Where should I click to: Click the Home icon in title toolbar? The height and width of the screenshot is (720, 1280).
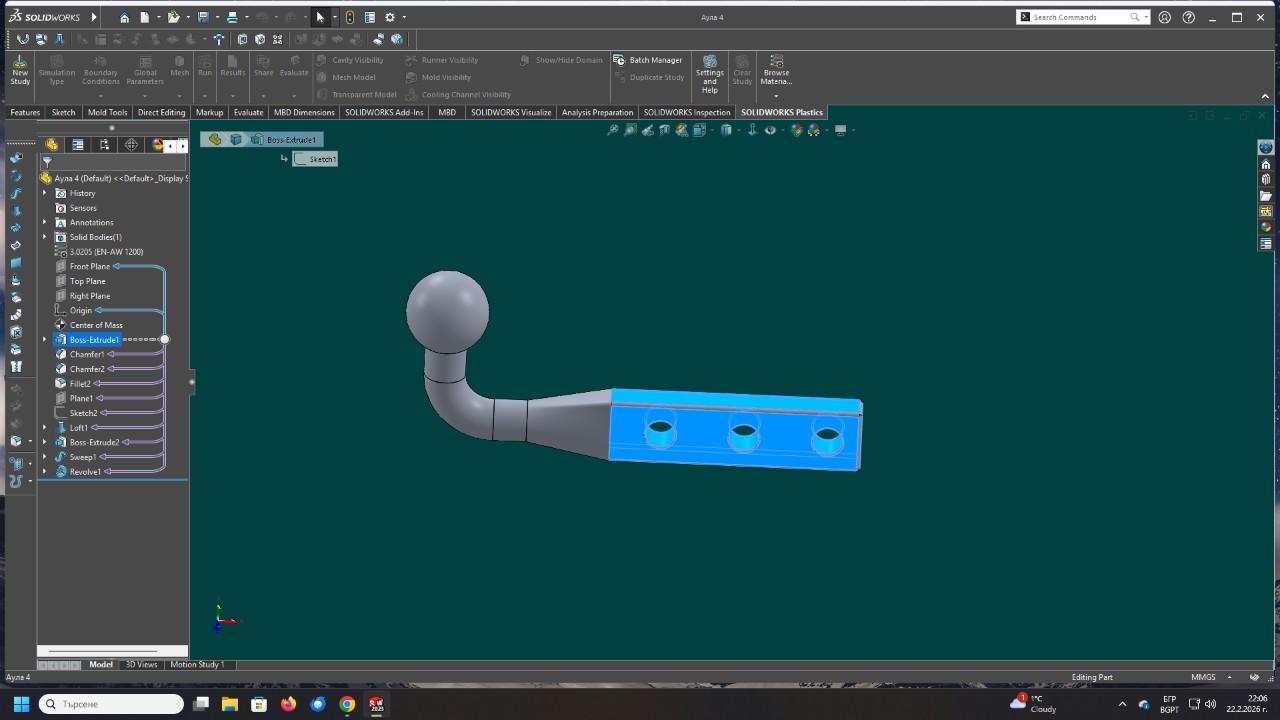(124, 17)
